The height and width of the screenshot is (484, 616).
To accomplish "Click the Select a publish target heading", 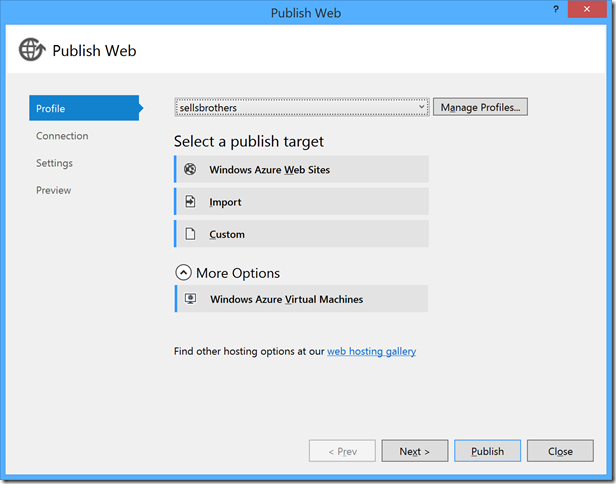I will (x=249, y=141).
